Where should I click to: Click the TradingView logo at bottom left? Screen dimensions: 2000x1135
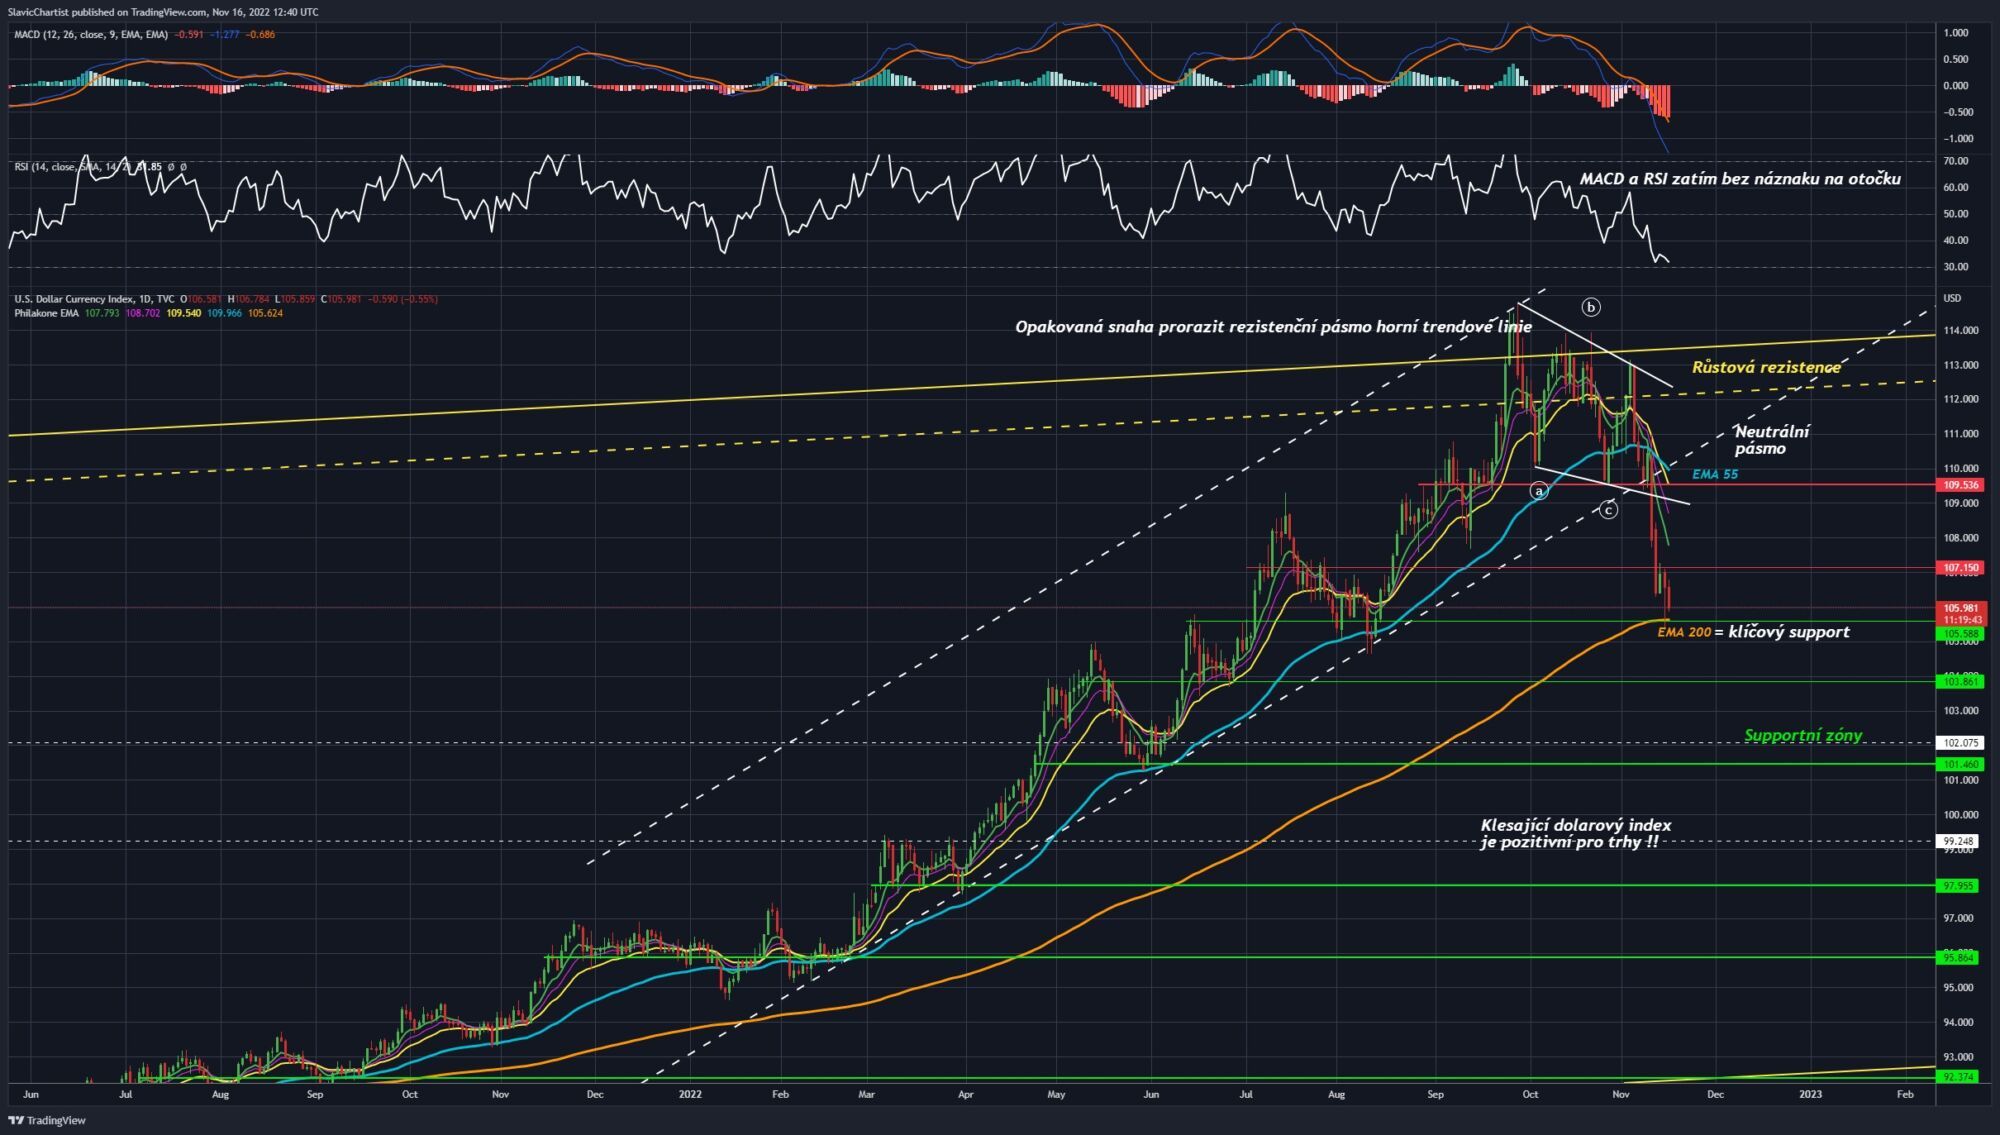coord(47,1121)
